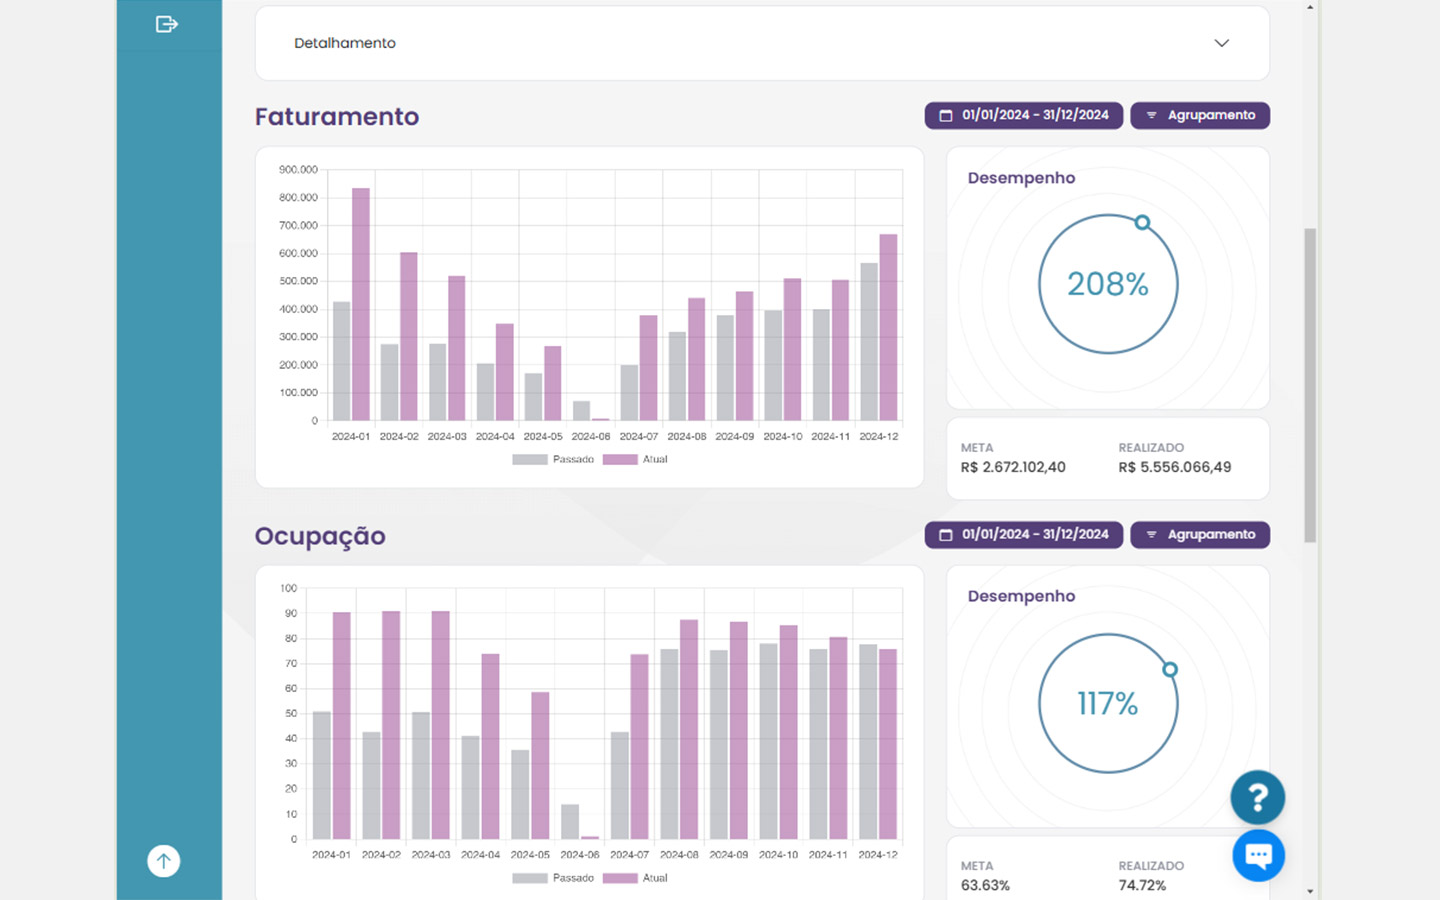Click the scroll-to-top arrow icon
This screenshot has height=900, width=1440.
pos(164,861)
